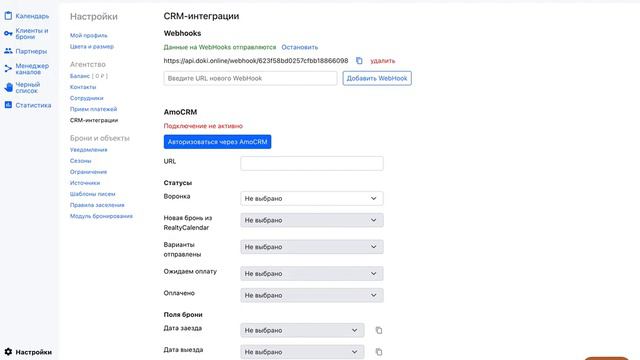Expand the Оплачено dropdown

(312, 295)
